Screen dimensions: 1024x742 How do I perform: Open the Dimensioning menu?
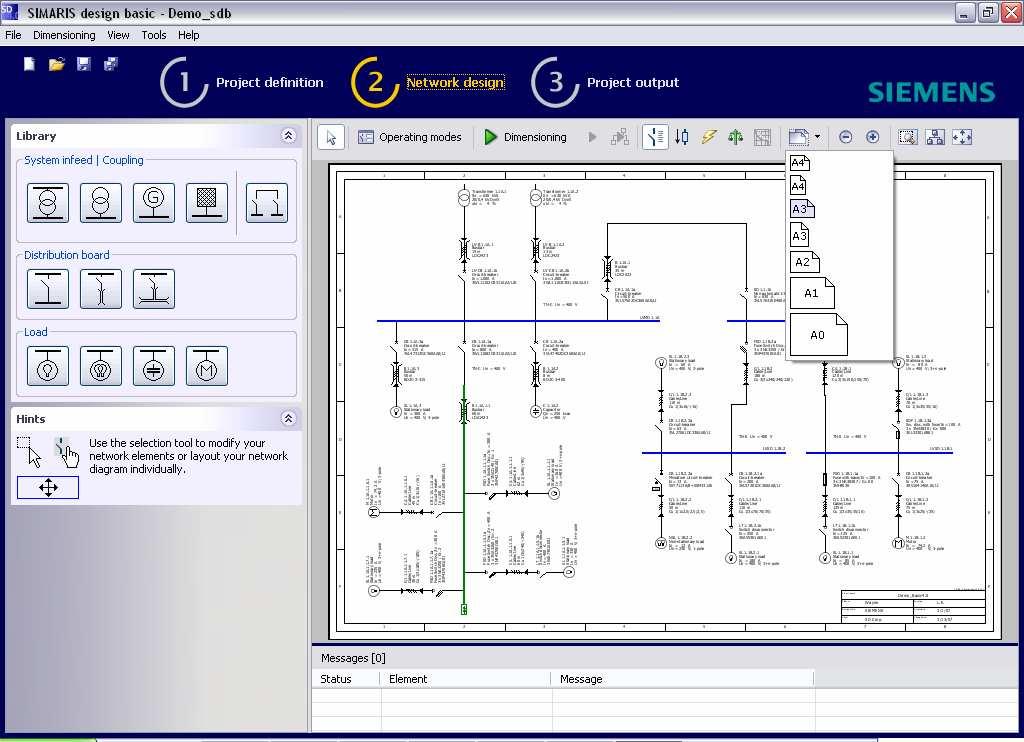[x=64, y=35]
